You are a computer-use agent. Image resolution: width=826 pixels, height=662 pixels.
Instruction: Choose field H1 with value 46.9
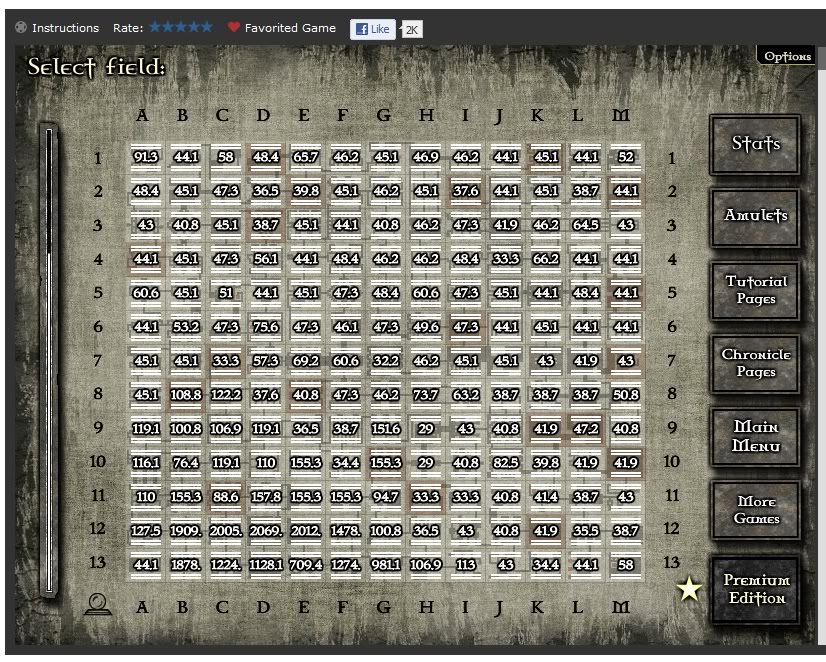[426, 157]
